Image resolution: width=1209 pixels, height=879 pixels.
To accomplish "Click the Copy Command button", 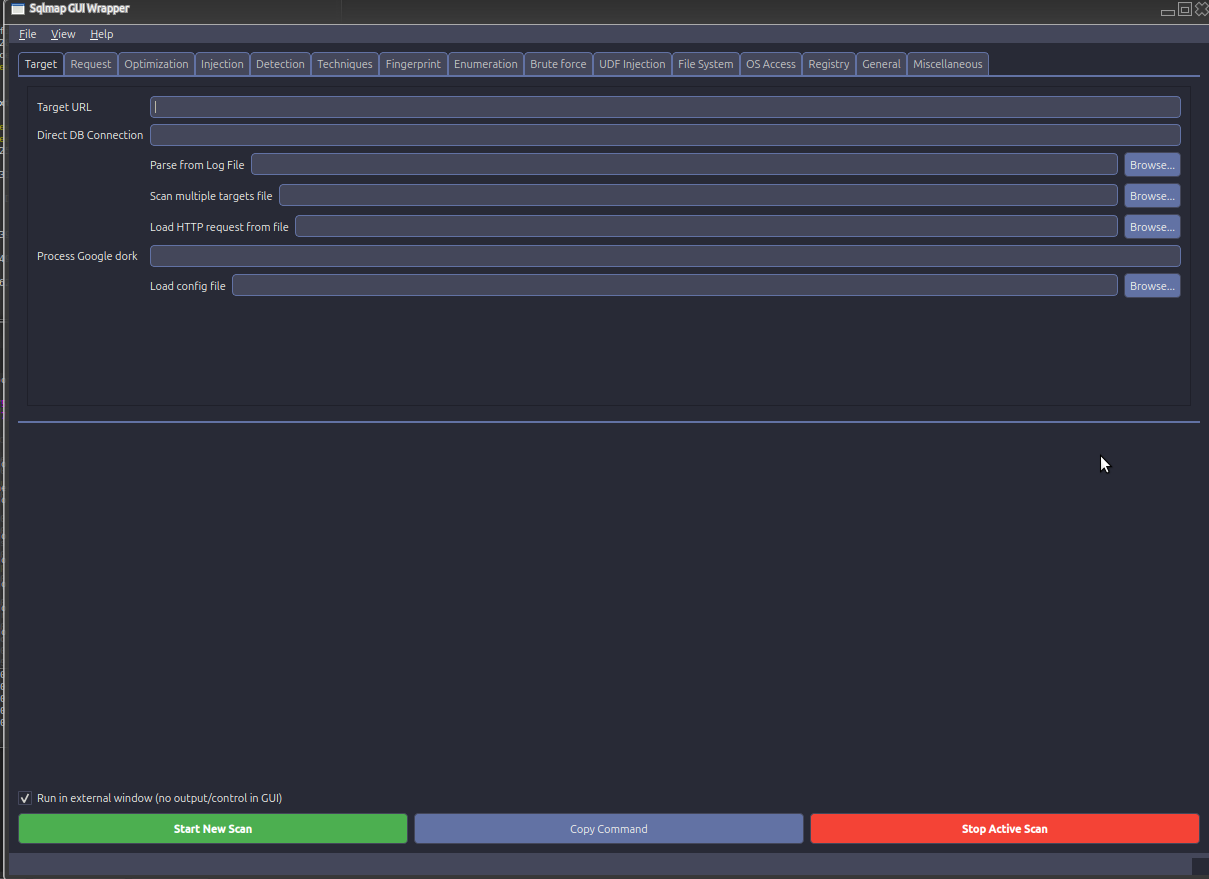I will point(609,828).
